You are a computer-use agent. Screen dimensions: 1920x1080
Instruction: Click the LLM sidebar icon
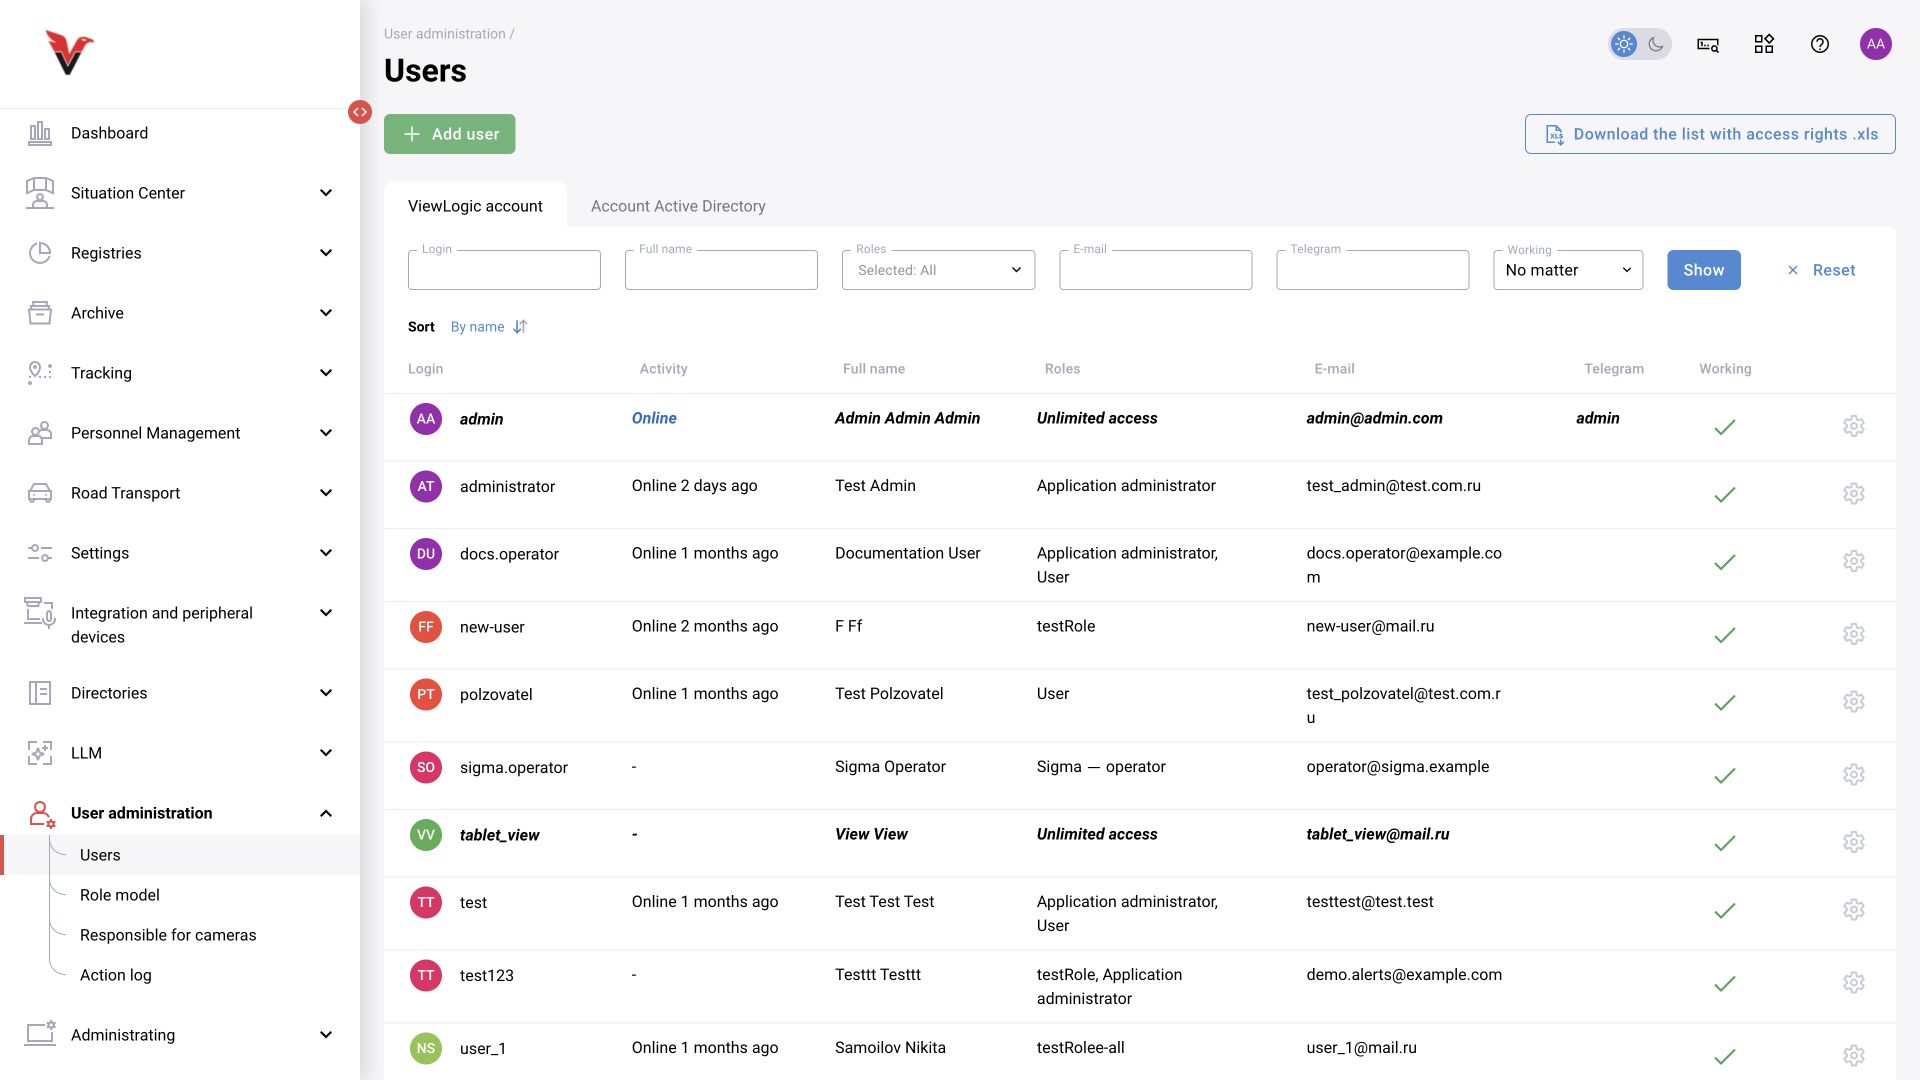(x=40, y=753)
